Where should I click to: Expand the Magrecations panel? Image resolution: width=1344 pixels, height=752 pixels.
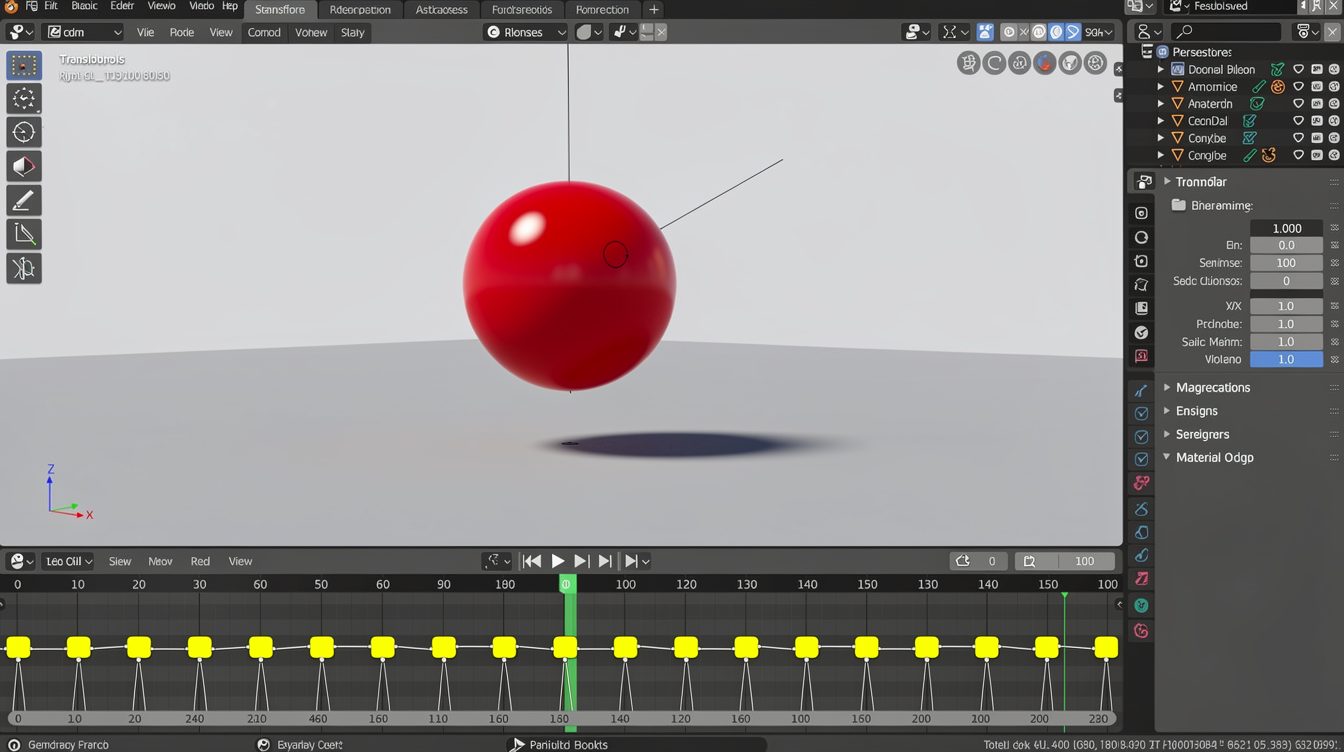1212,388
